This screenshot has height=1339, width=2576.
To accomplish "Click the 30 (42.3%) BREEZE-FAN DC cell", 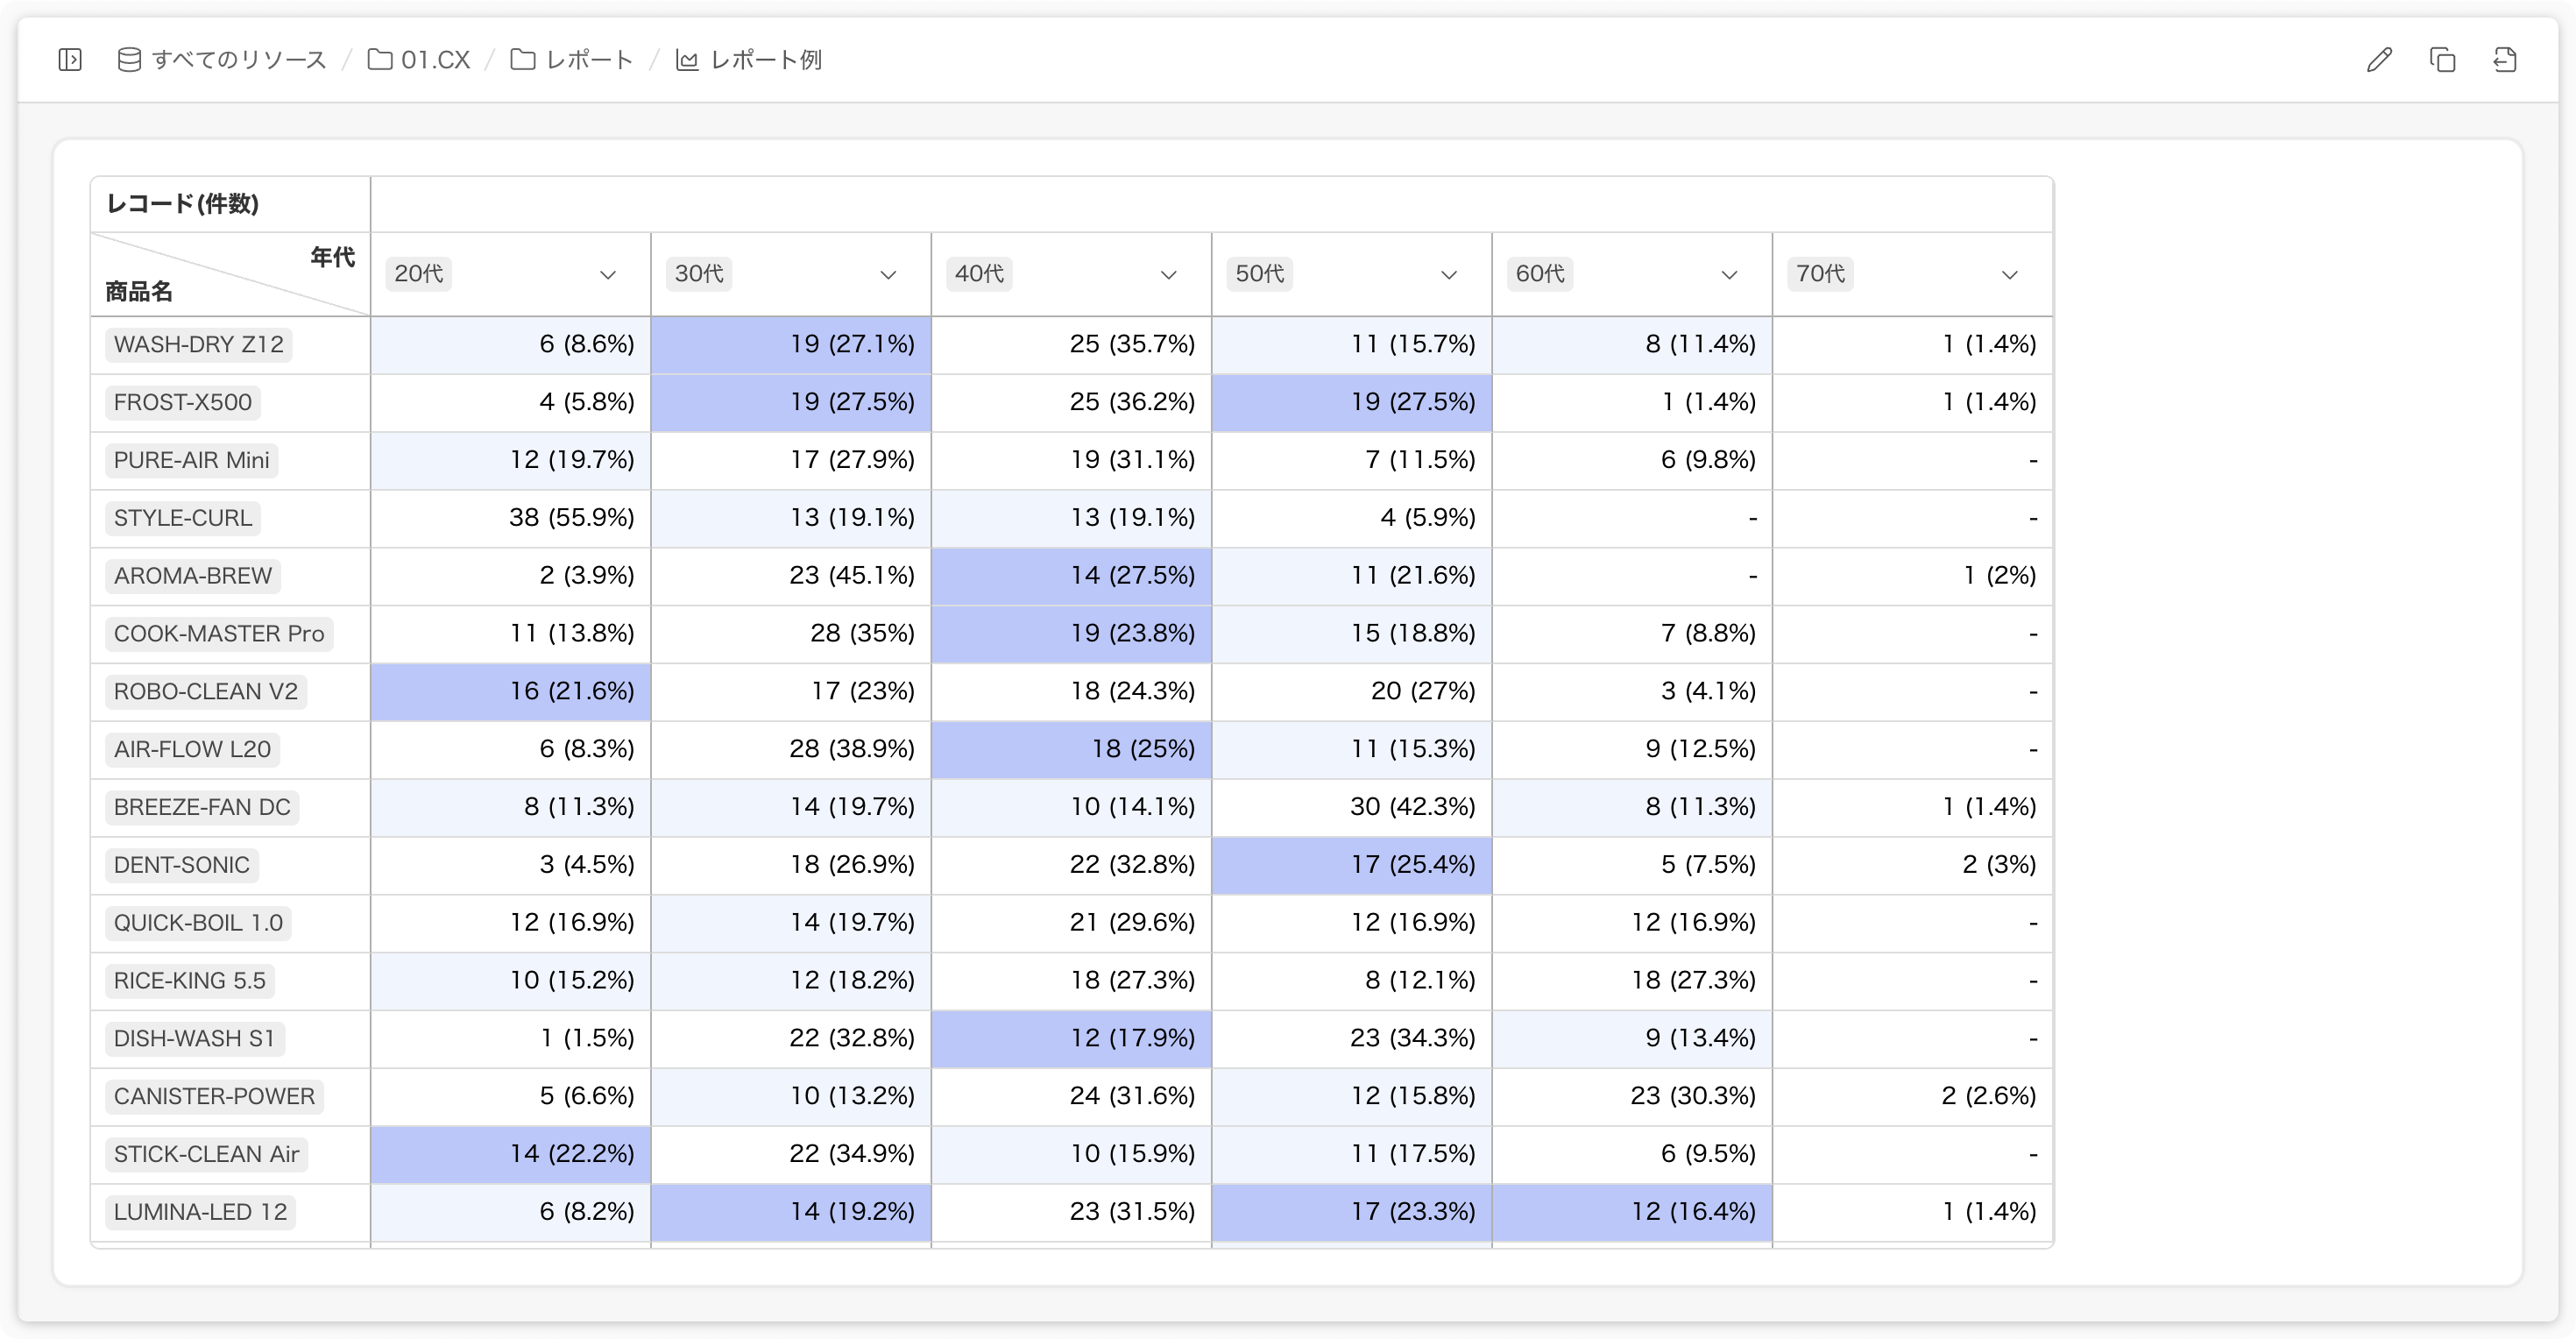I will [1352, 807].
